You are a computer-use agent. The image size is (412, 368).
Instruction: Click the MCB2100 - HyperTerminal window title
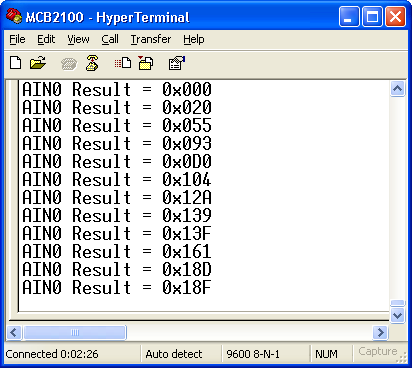[x=108, y=17]
